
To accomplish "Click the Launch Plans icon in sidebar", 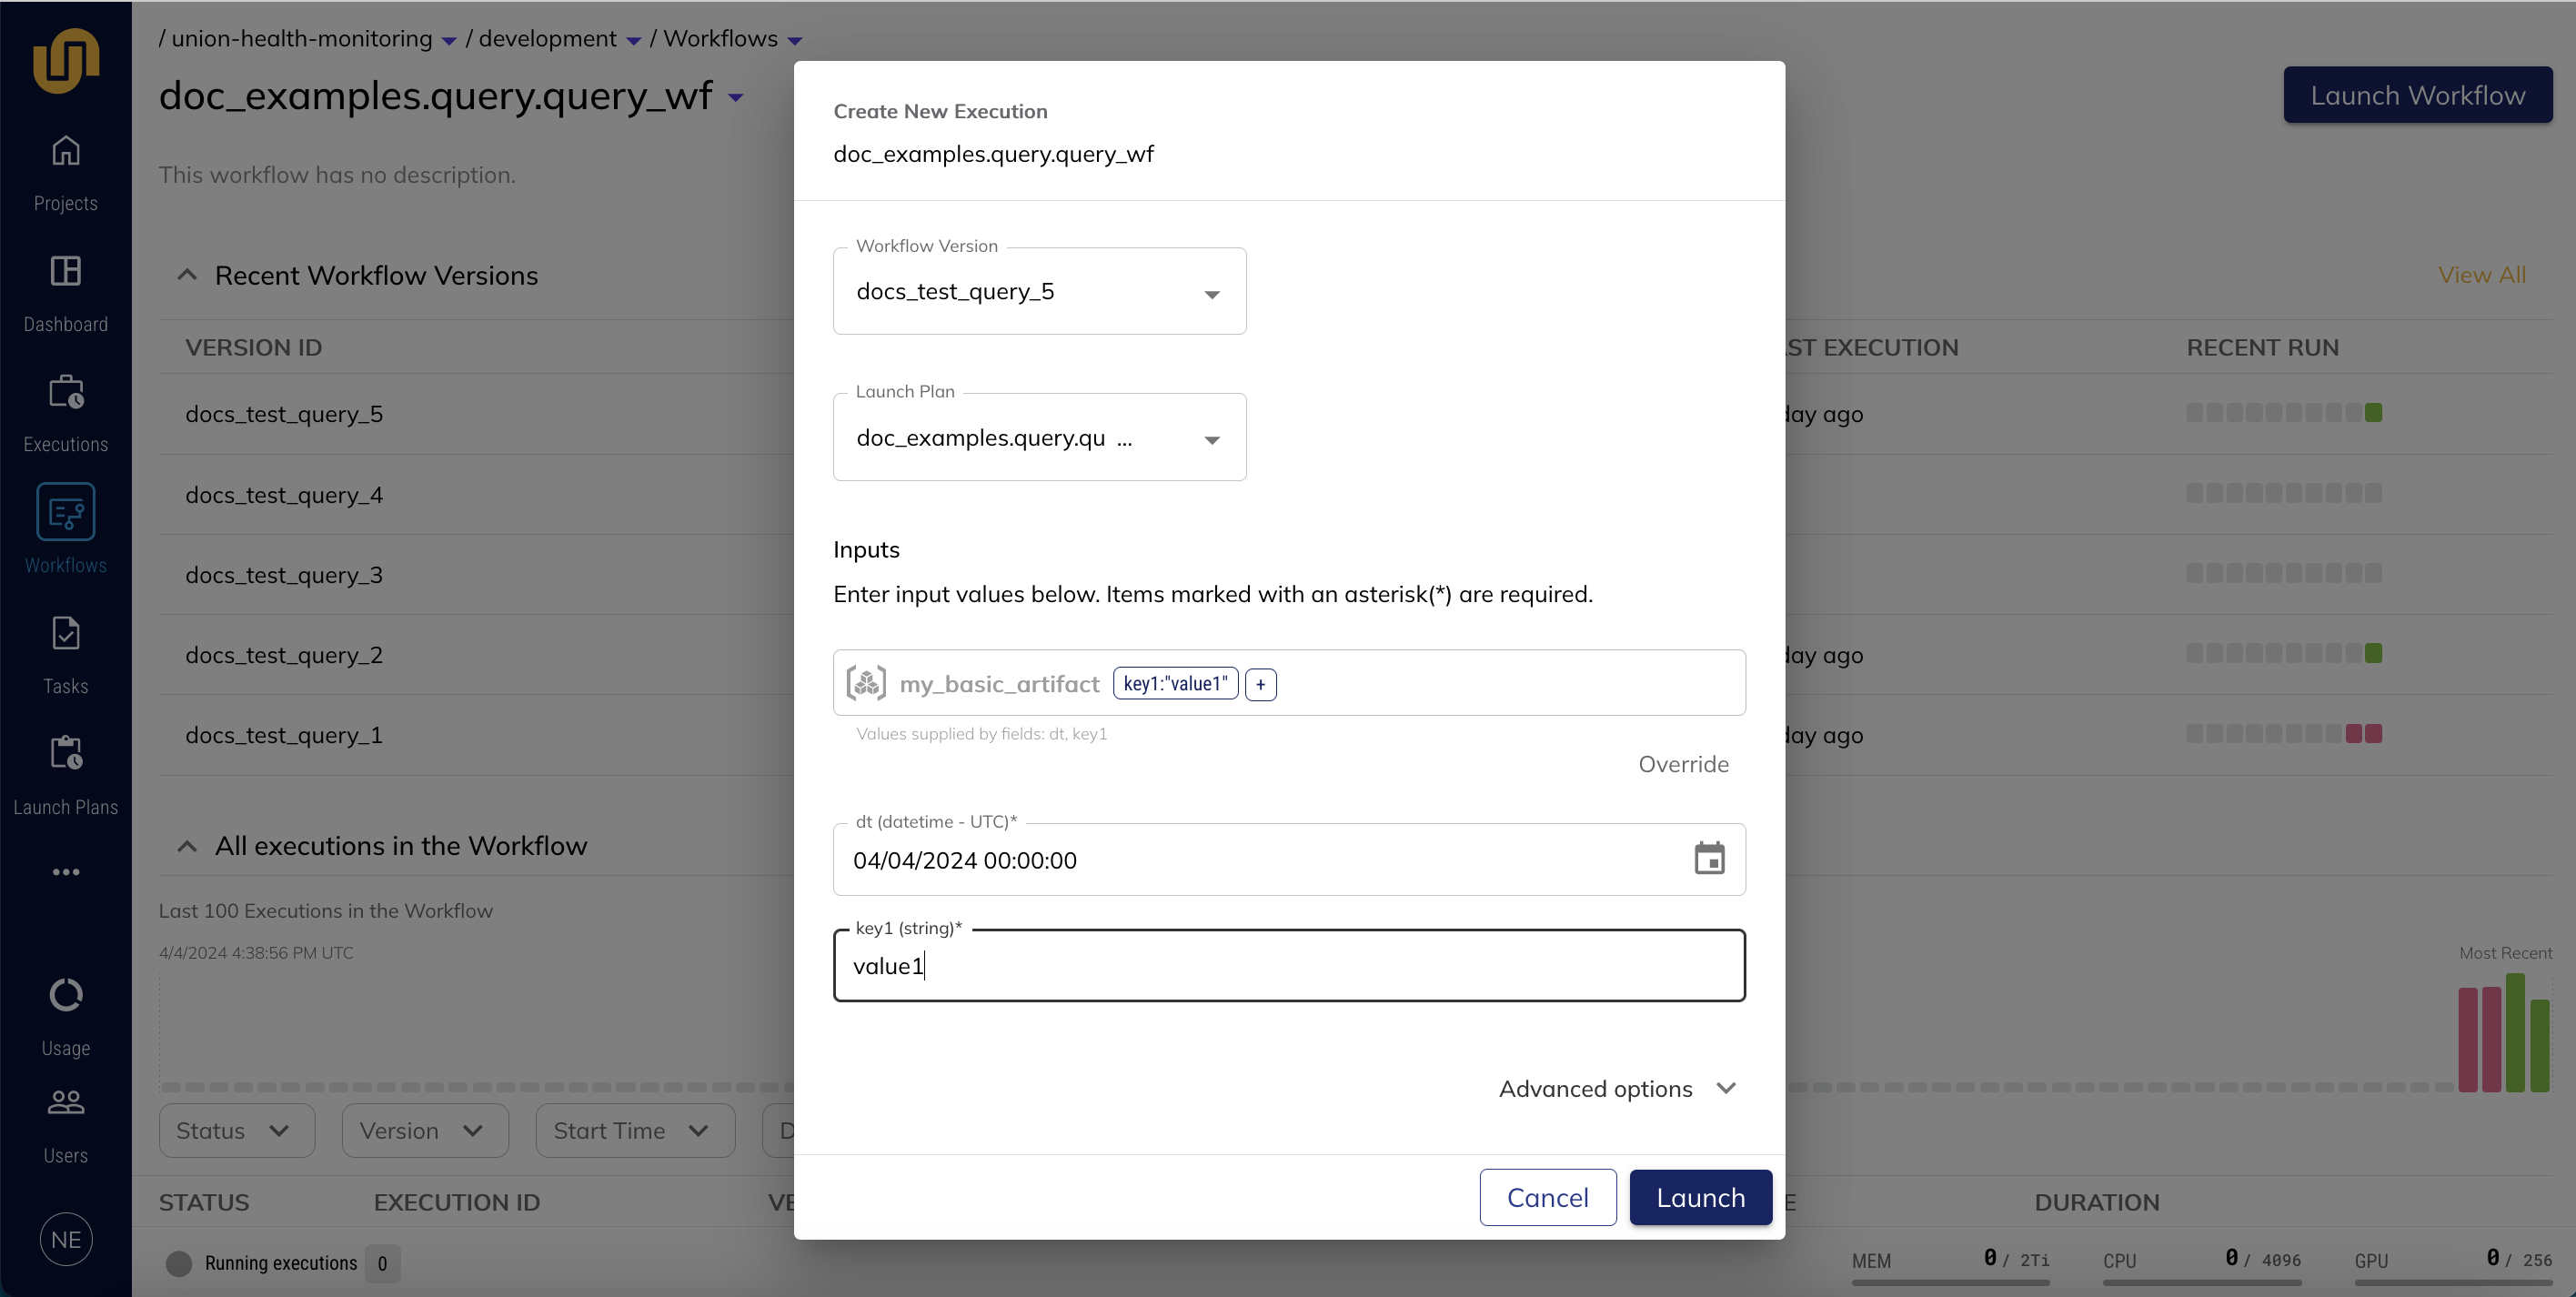I will (66, 754).
